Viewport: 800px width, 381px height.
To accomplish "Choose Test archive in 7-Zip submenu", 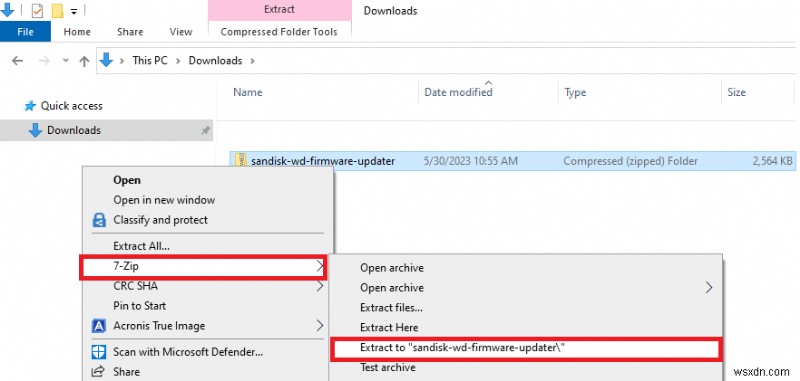I will coord(388,367).
